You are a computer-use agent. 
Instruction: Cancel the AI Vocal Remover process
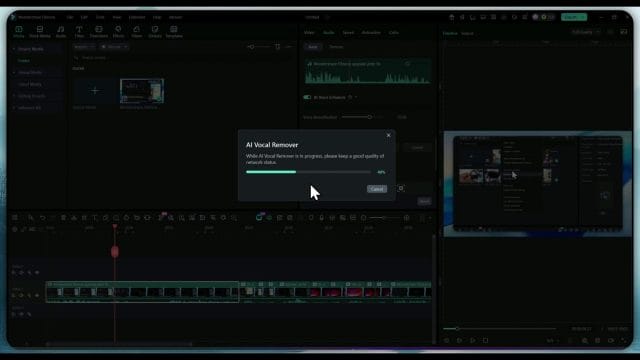pyautogui.click(x=377, y=189)
